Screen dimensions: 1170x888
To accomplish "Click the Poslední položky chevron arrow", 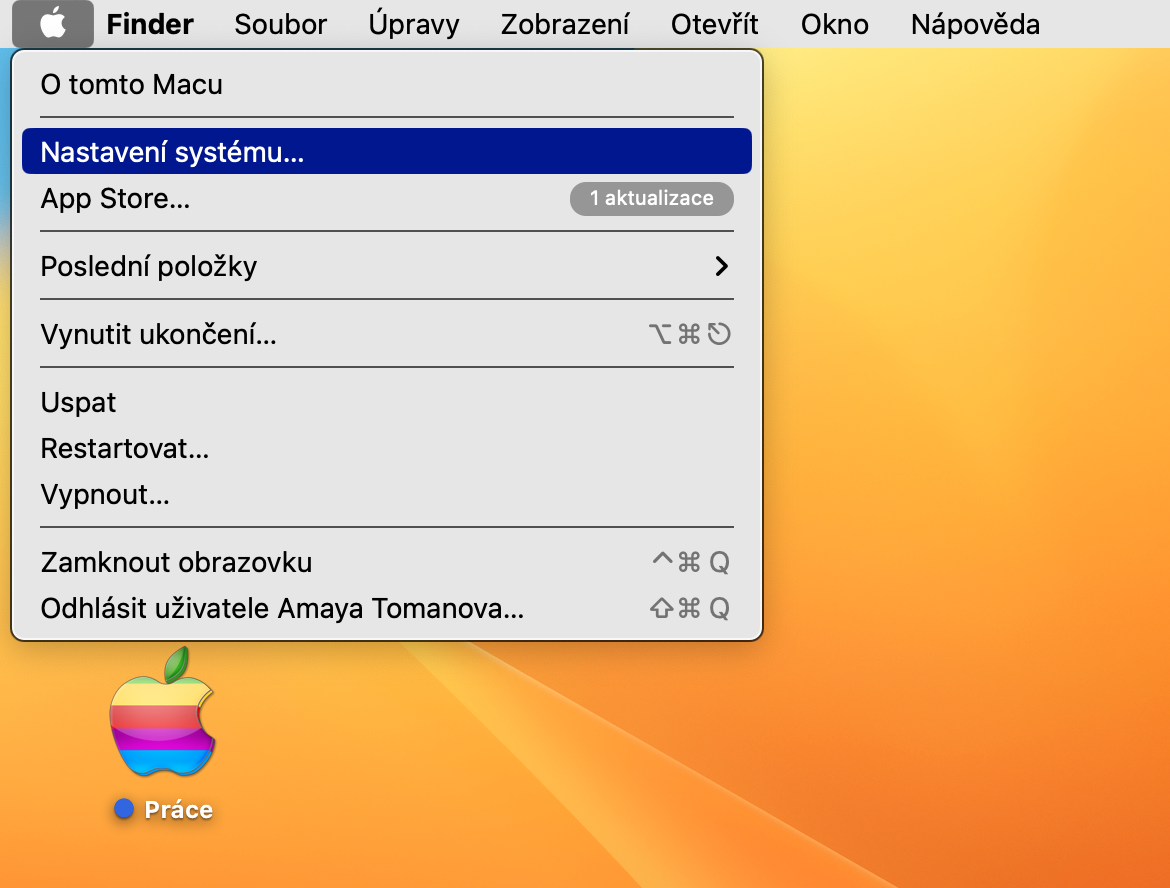I will point(721,266).
